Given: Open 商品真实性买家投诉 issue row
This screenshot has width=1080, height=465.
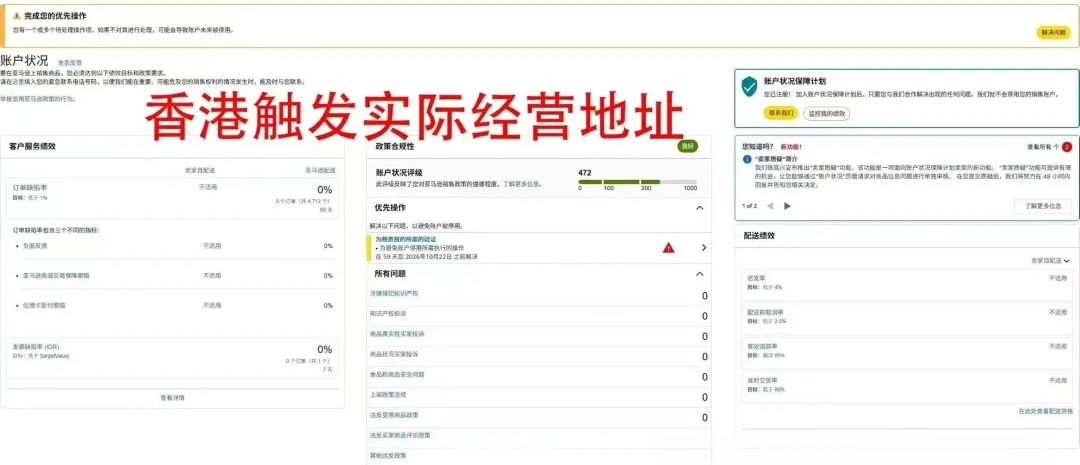Looking at the screenshot, I should (539, 335).
